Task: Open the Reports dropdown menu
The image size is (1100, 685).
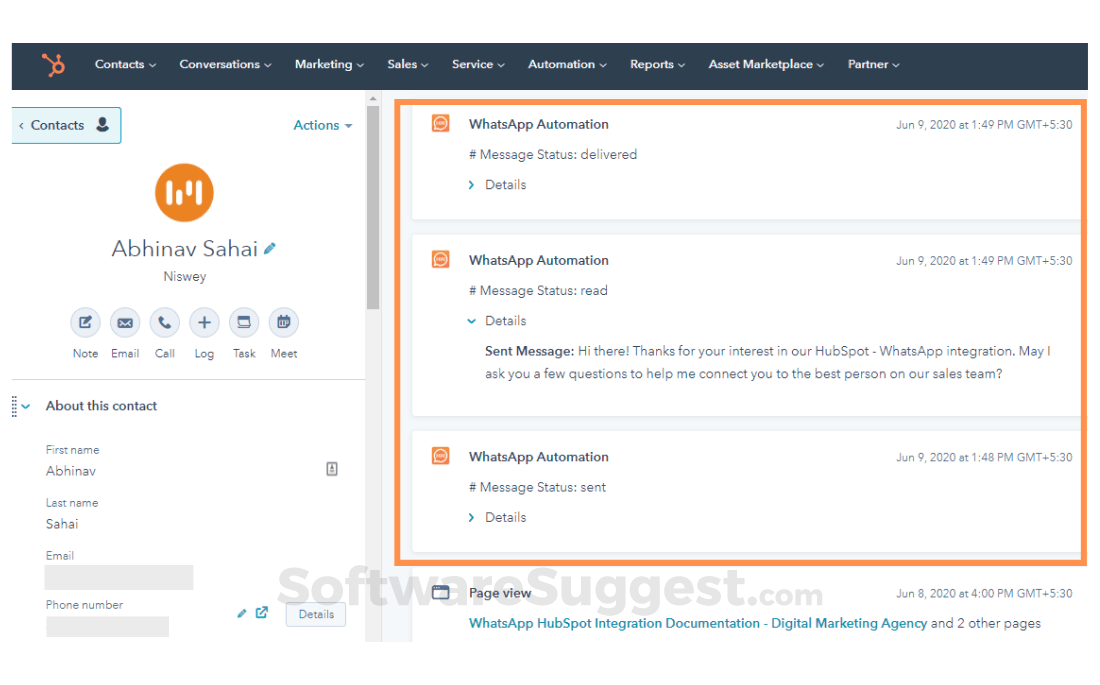Action: 657,65
